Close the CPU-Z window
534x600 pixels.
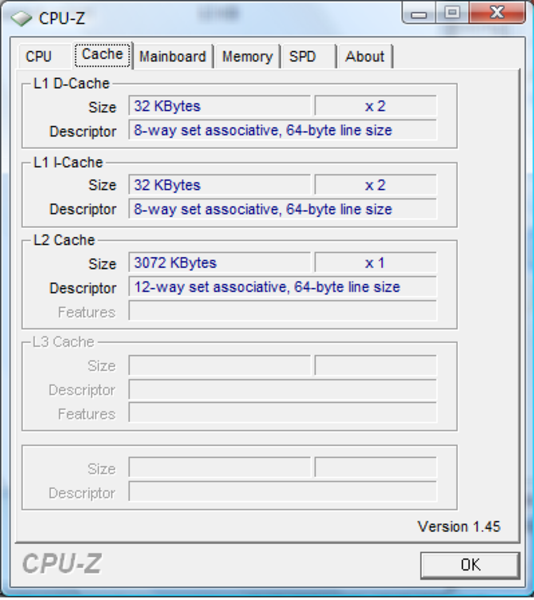click(x=497, y=13)
